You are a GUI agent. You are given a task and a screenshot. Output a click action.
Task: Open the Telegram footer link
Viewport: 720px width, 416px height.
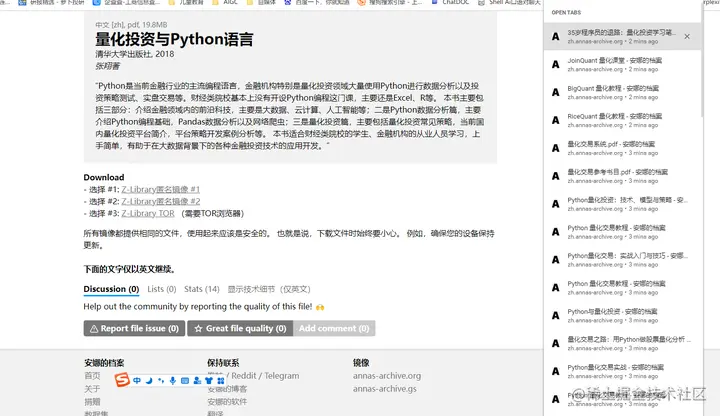tap(281, 376)
